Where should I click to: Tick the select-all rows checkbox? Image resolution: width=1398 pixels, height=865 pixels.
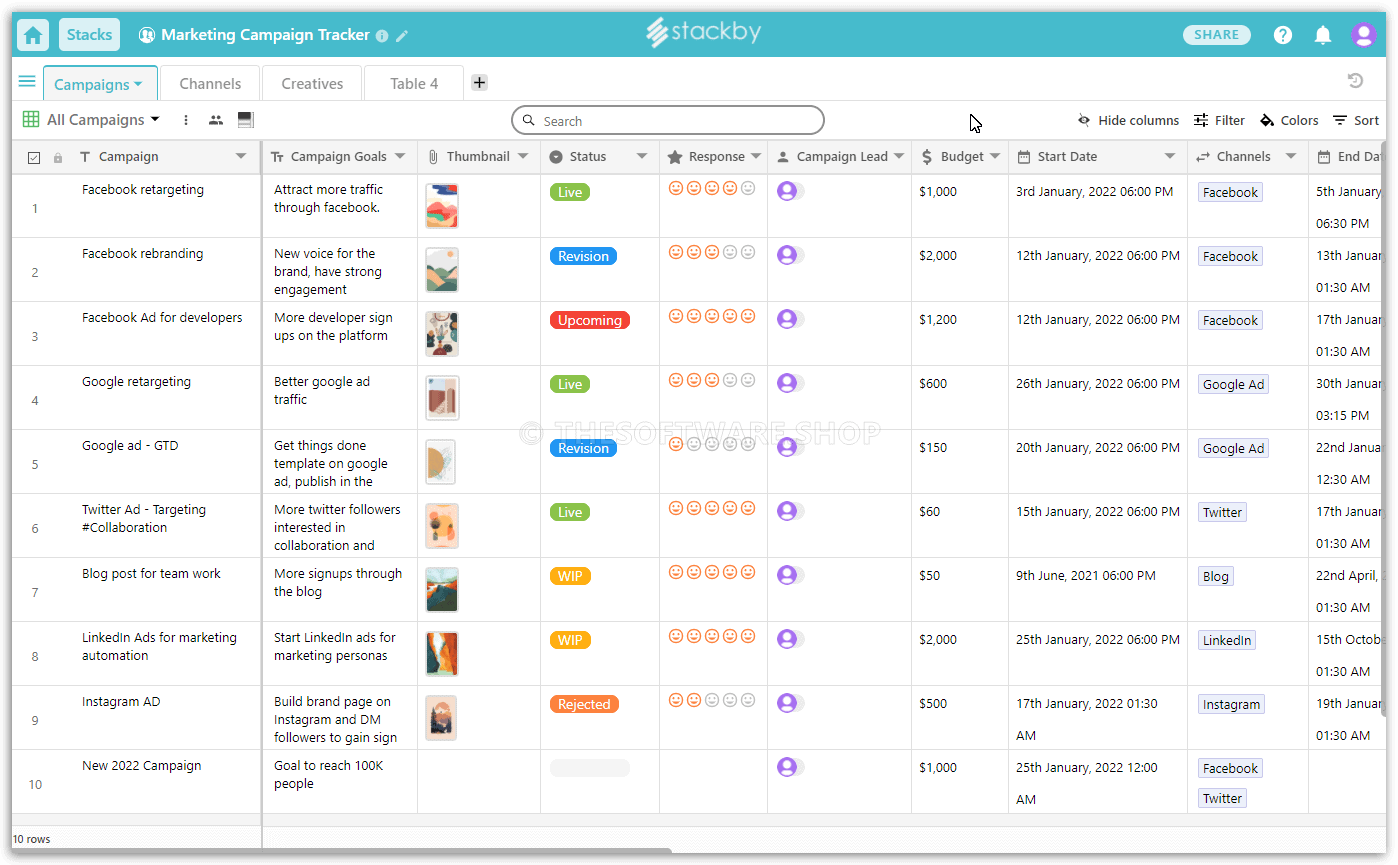click(x=34, y=158)
